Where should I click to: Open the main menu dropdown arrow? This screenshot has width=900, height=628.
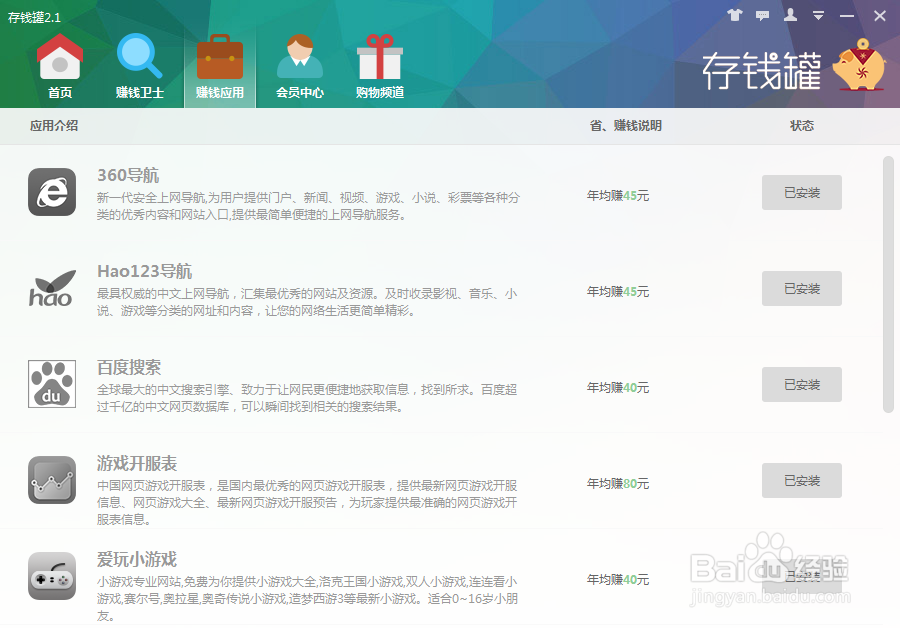[818, 15]
